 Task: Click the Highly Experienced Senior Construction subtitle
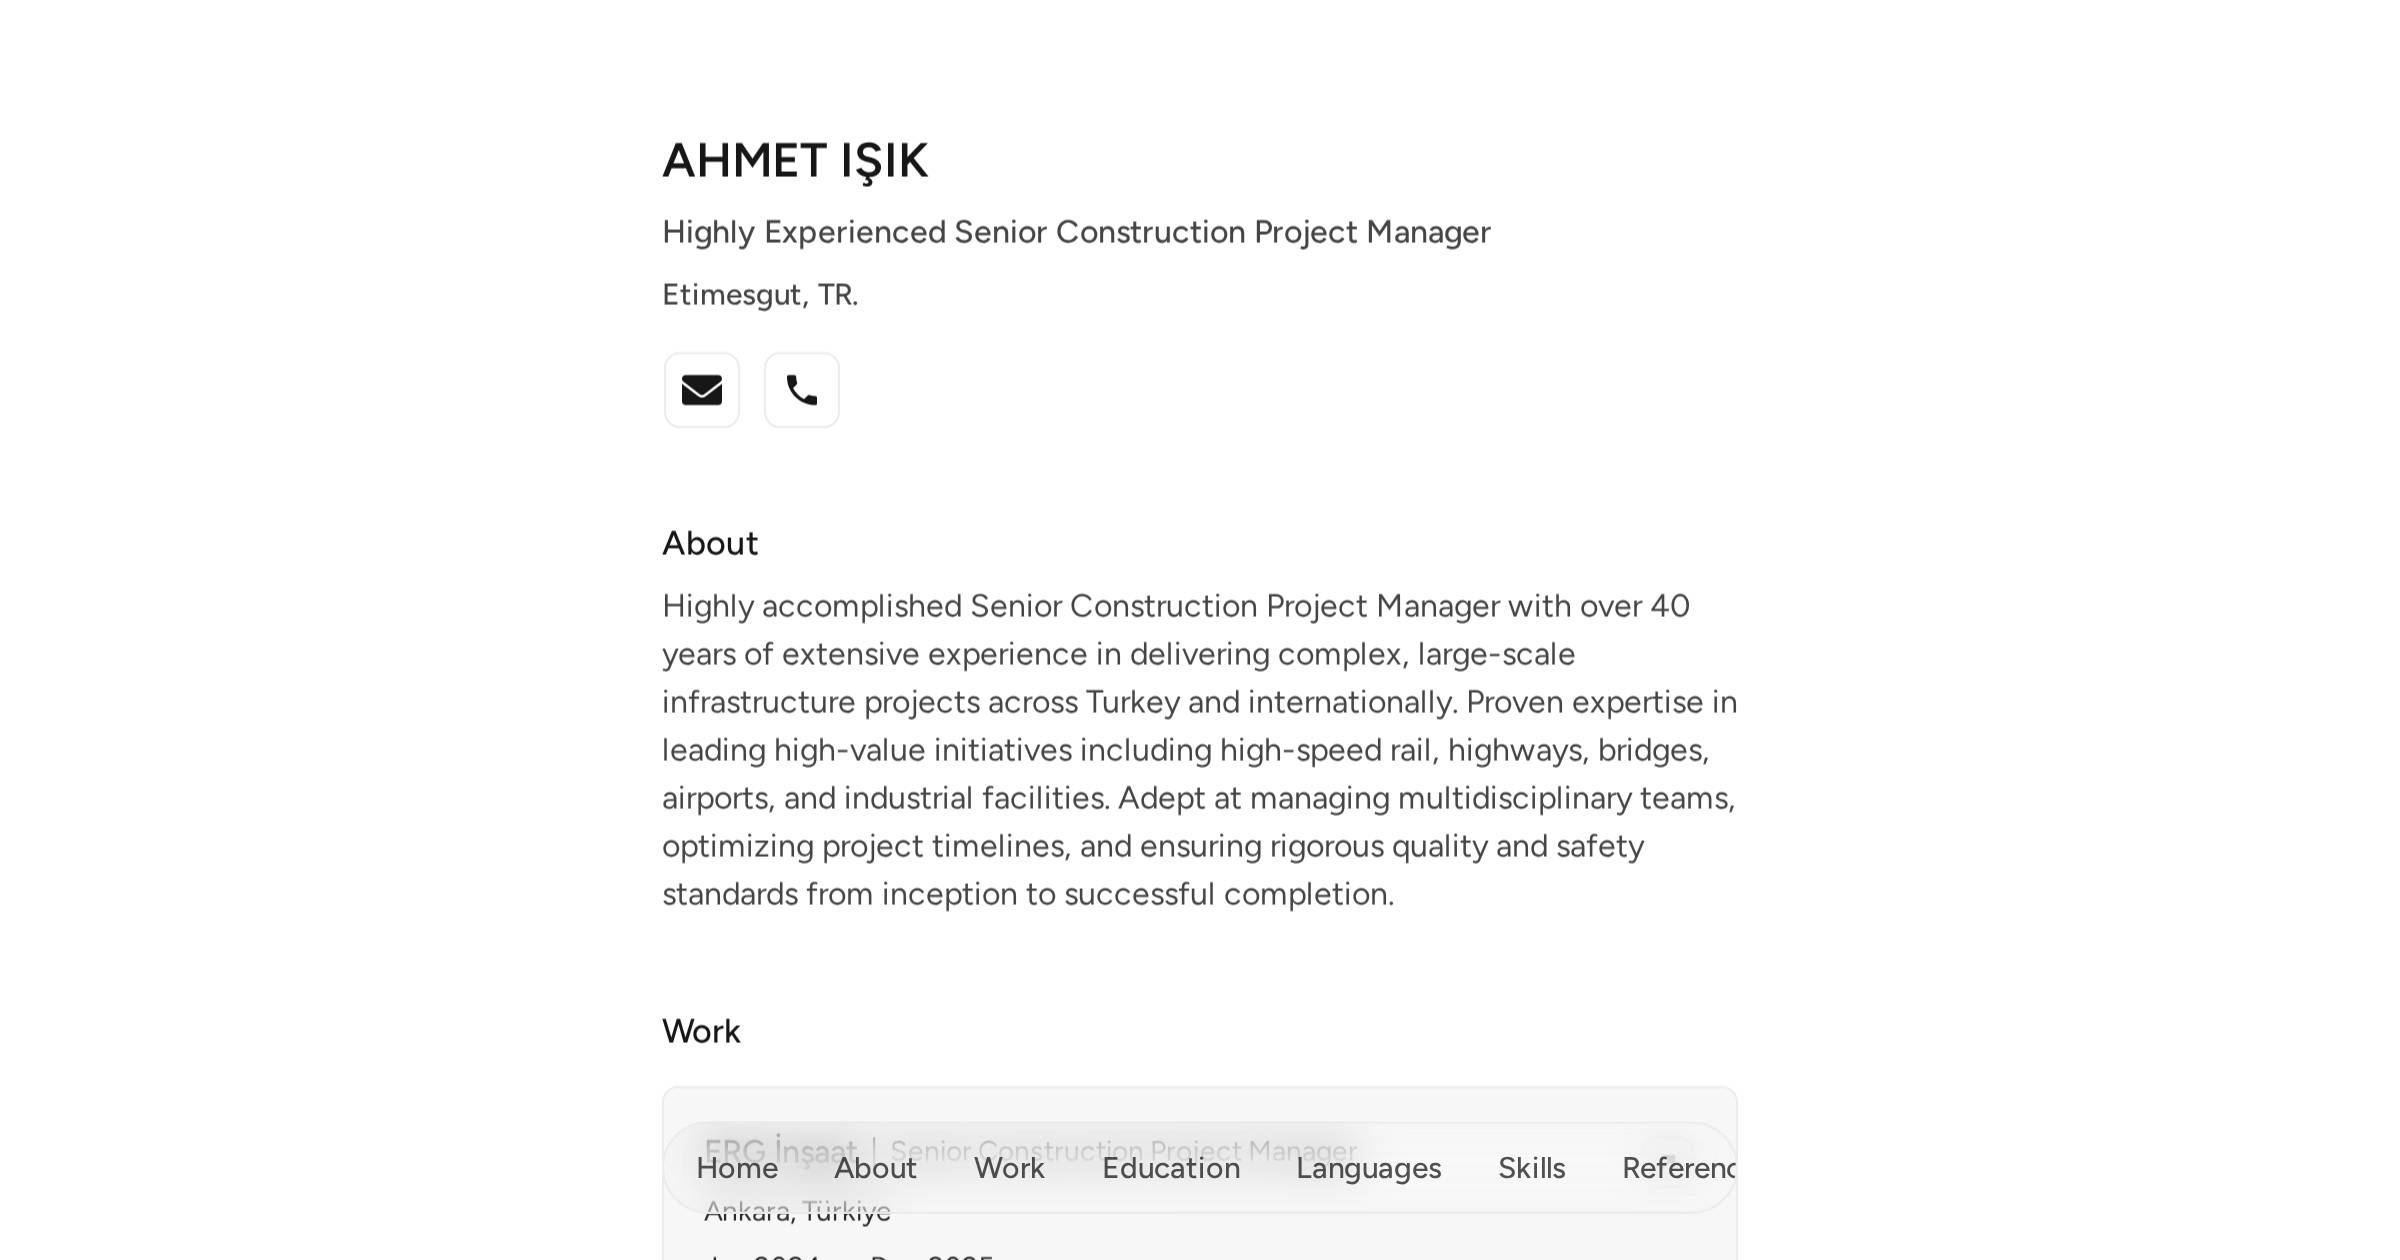pyautogui.click(x=1076, y=232)
